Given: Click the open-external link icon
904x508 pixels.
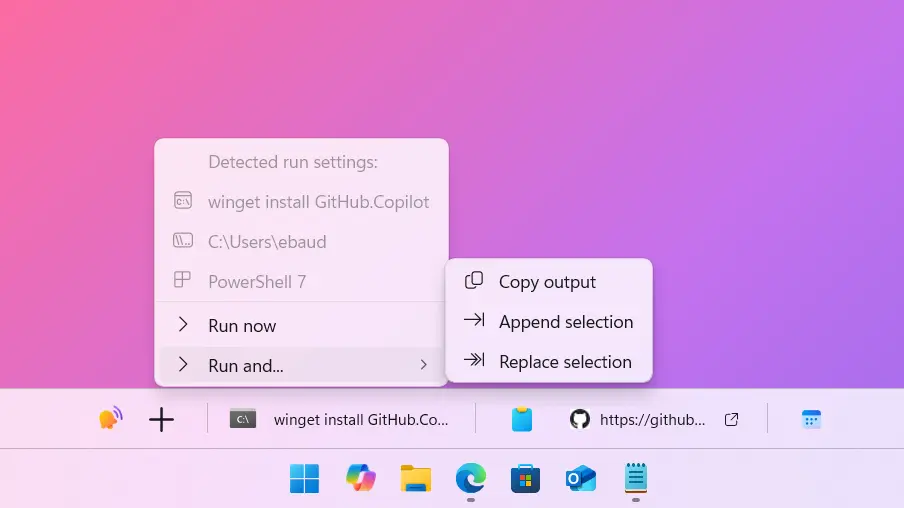Looking at the screenshot, I should click(x=731, y=419).
